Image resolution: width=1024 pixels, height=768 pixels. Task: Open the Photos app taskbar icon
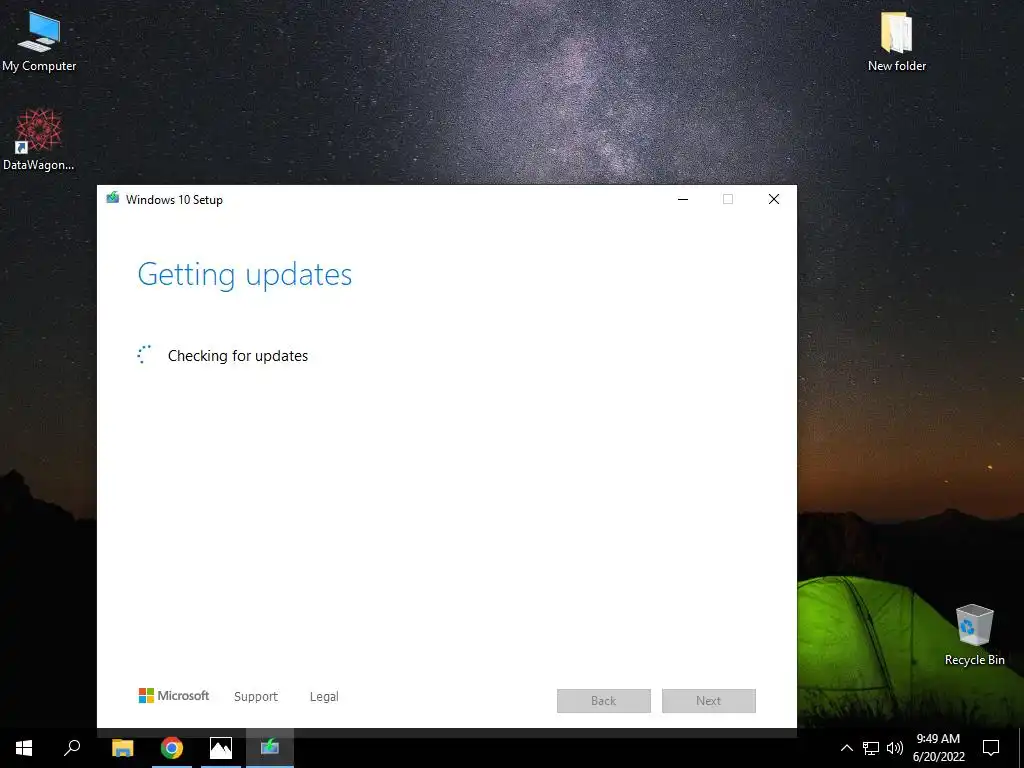point(221,748)
